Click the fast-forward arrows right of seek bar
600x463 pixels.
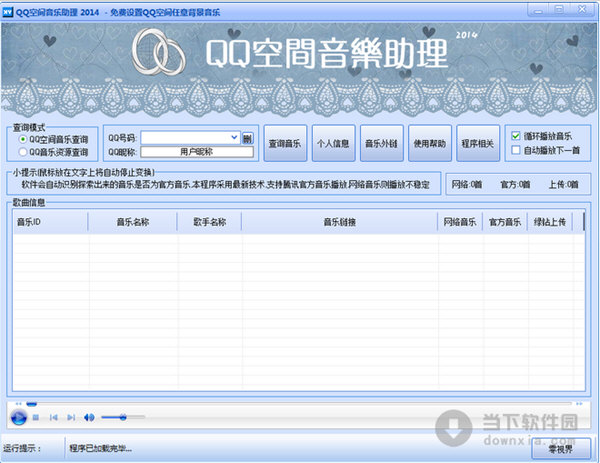click(x=579, y=404)
